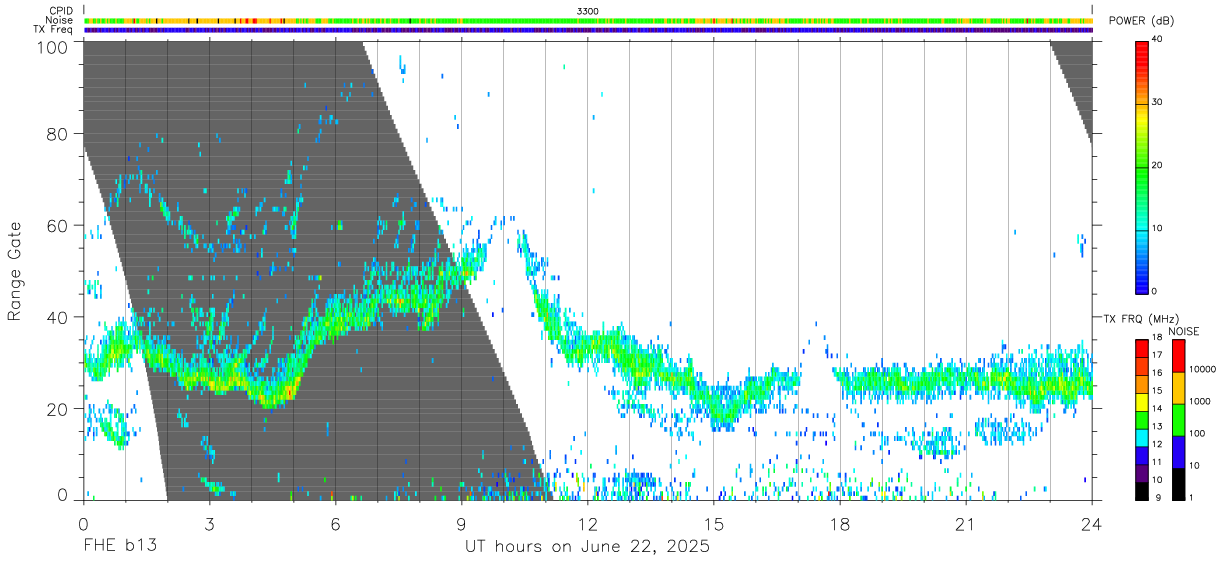Click the red segment of TX FRQ bar
Image resolution: width=1228 pixels, height=567 pixels.
click(x=1141, y=346)
